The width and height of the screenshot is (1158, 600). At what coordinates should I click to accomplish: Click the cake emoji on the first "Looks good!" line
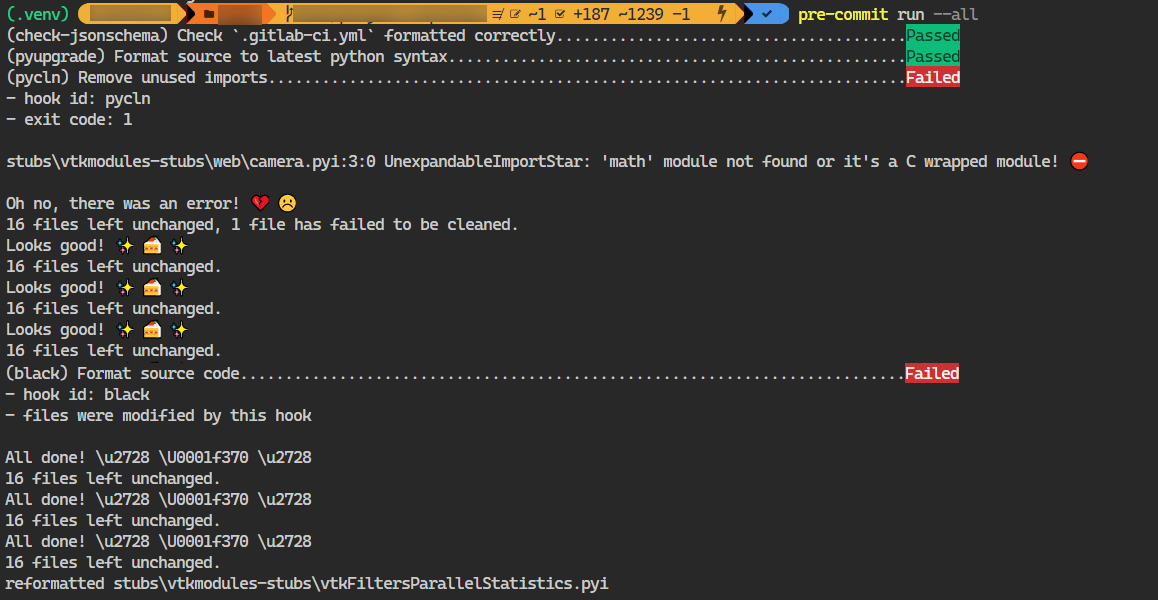[x=152, y=246]
